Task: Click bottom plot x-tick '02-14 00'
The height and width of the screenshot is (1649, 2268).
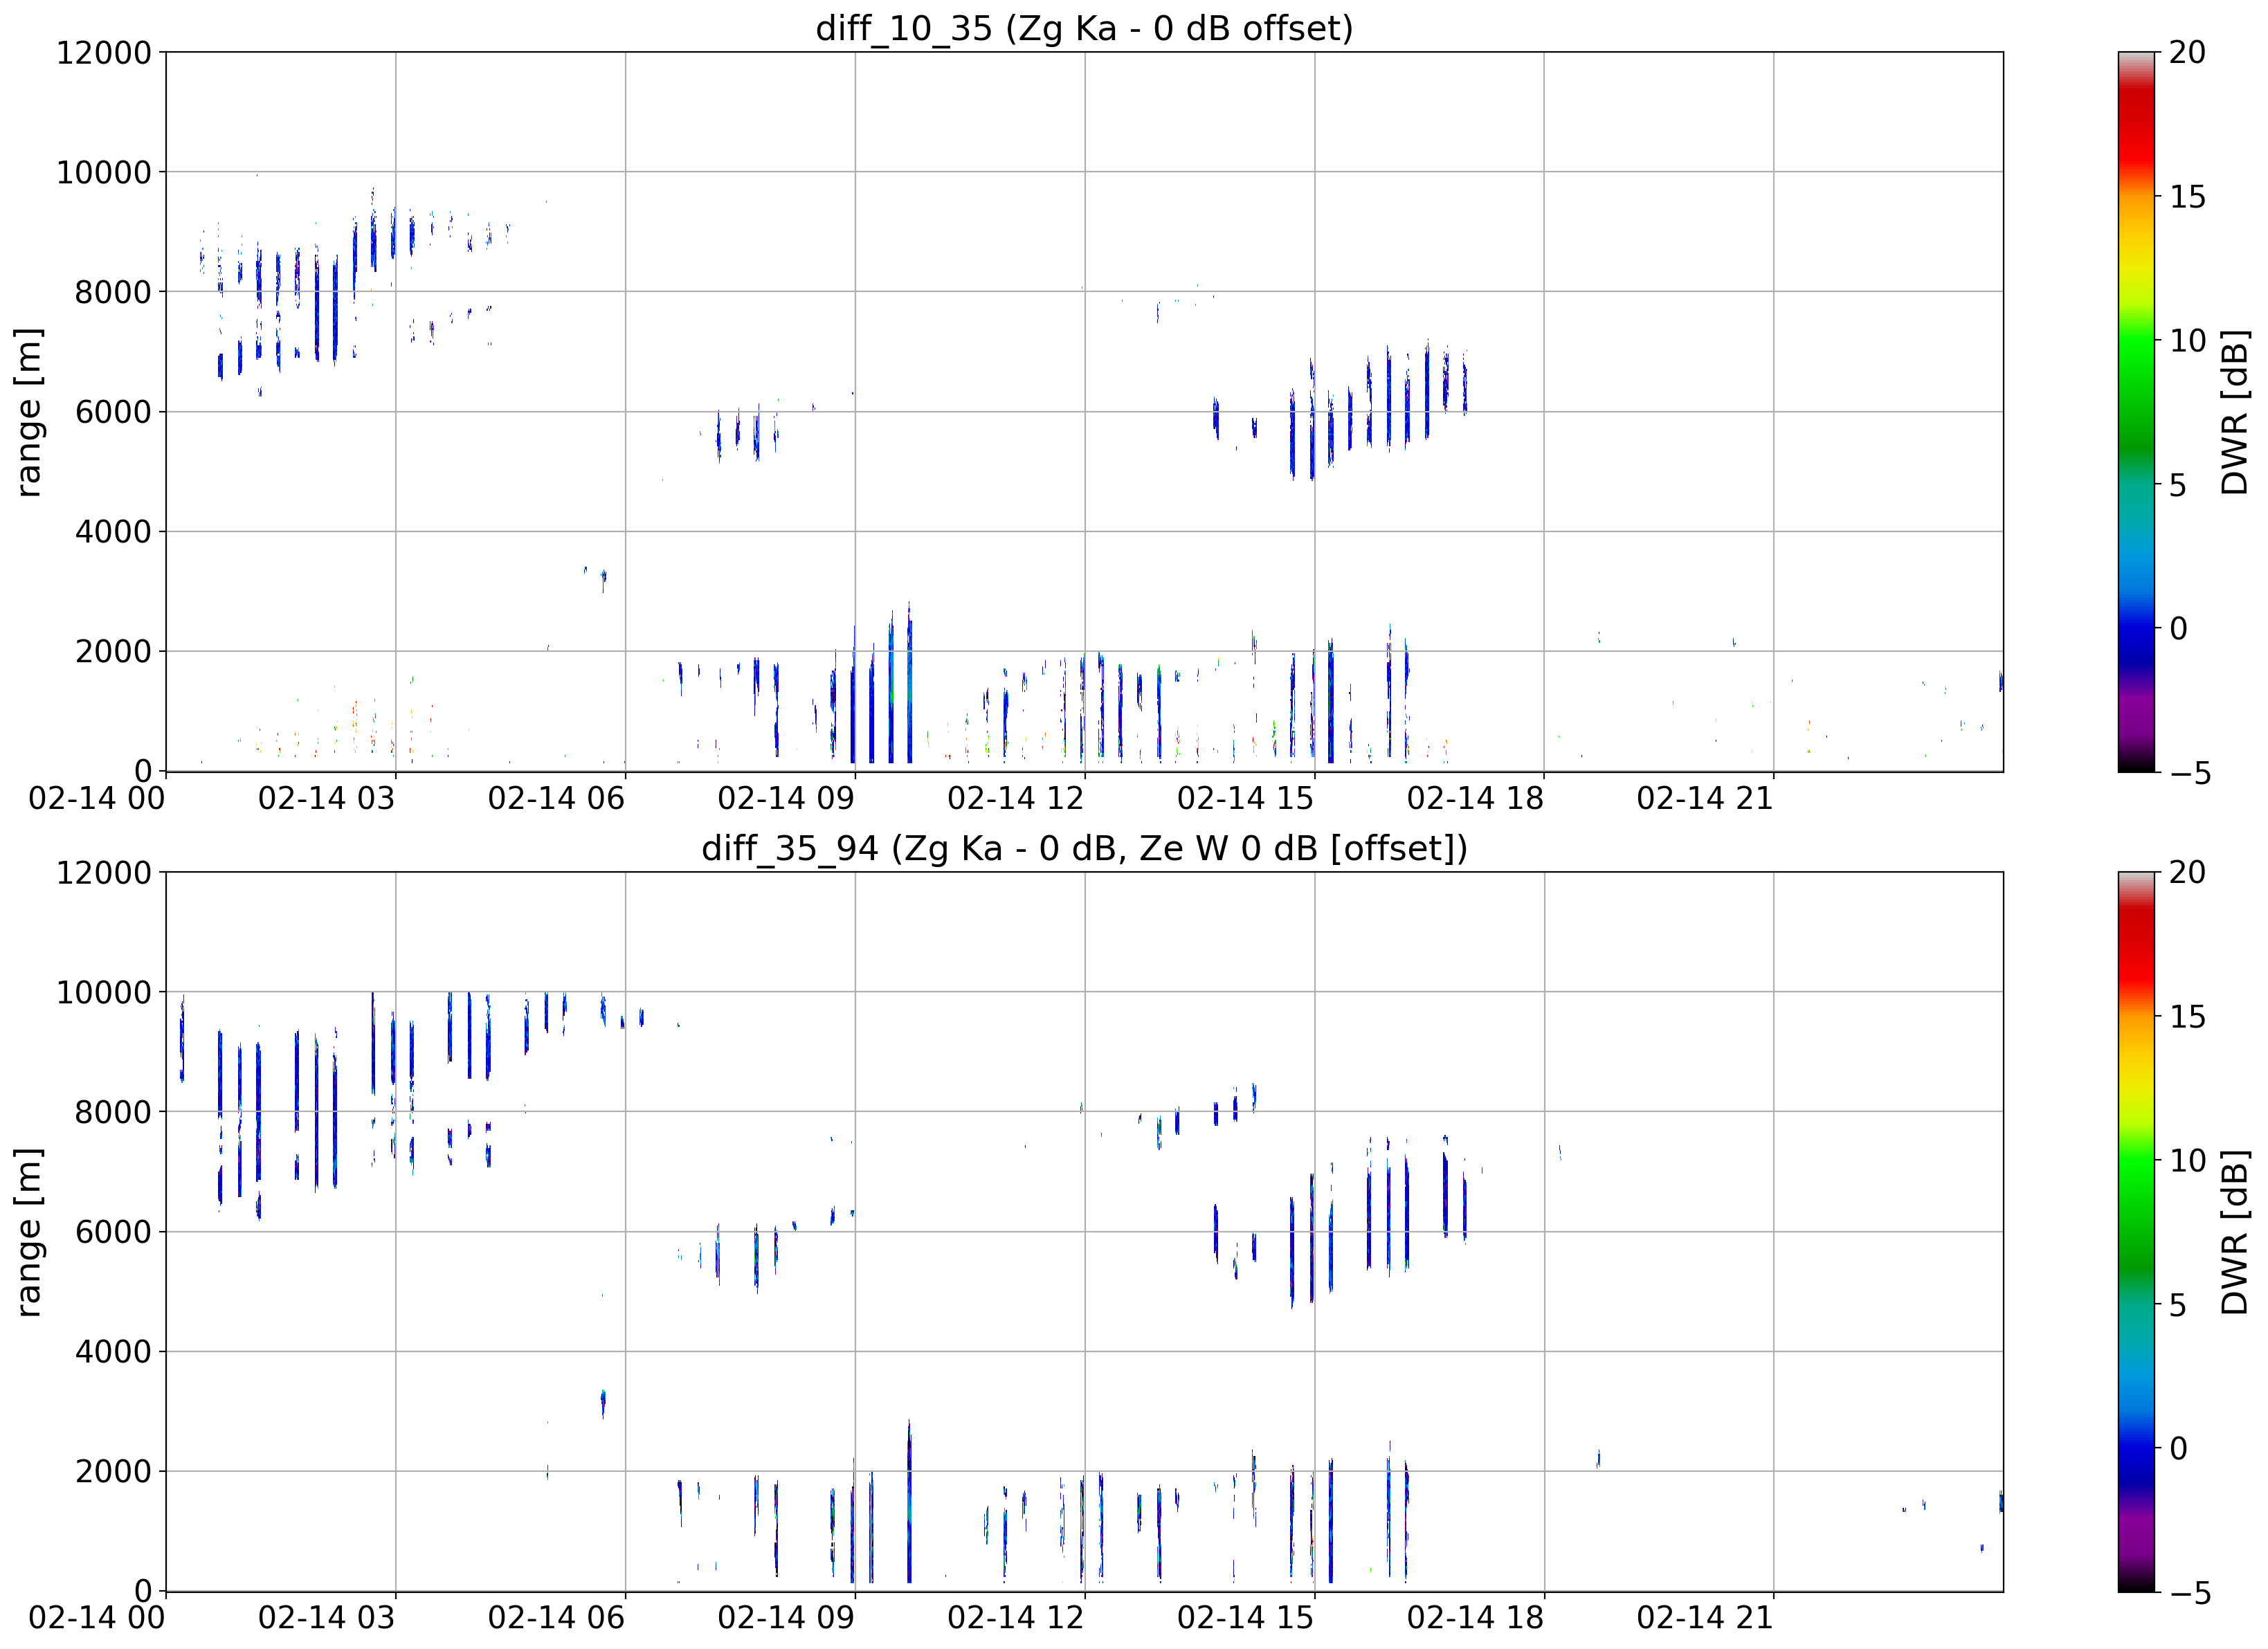Action: point(97,1618)
